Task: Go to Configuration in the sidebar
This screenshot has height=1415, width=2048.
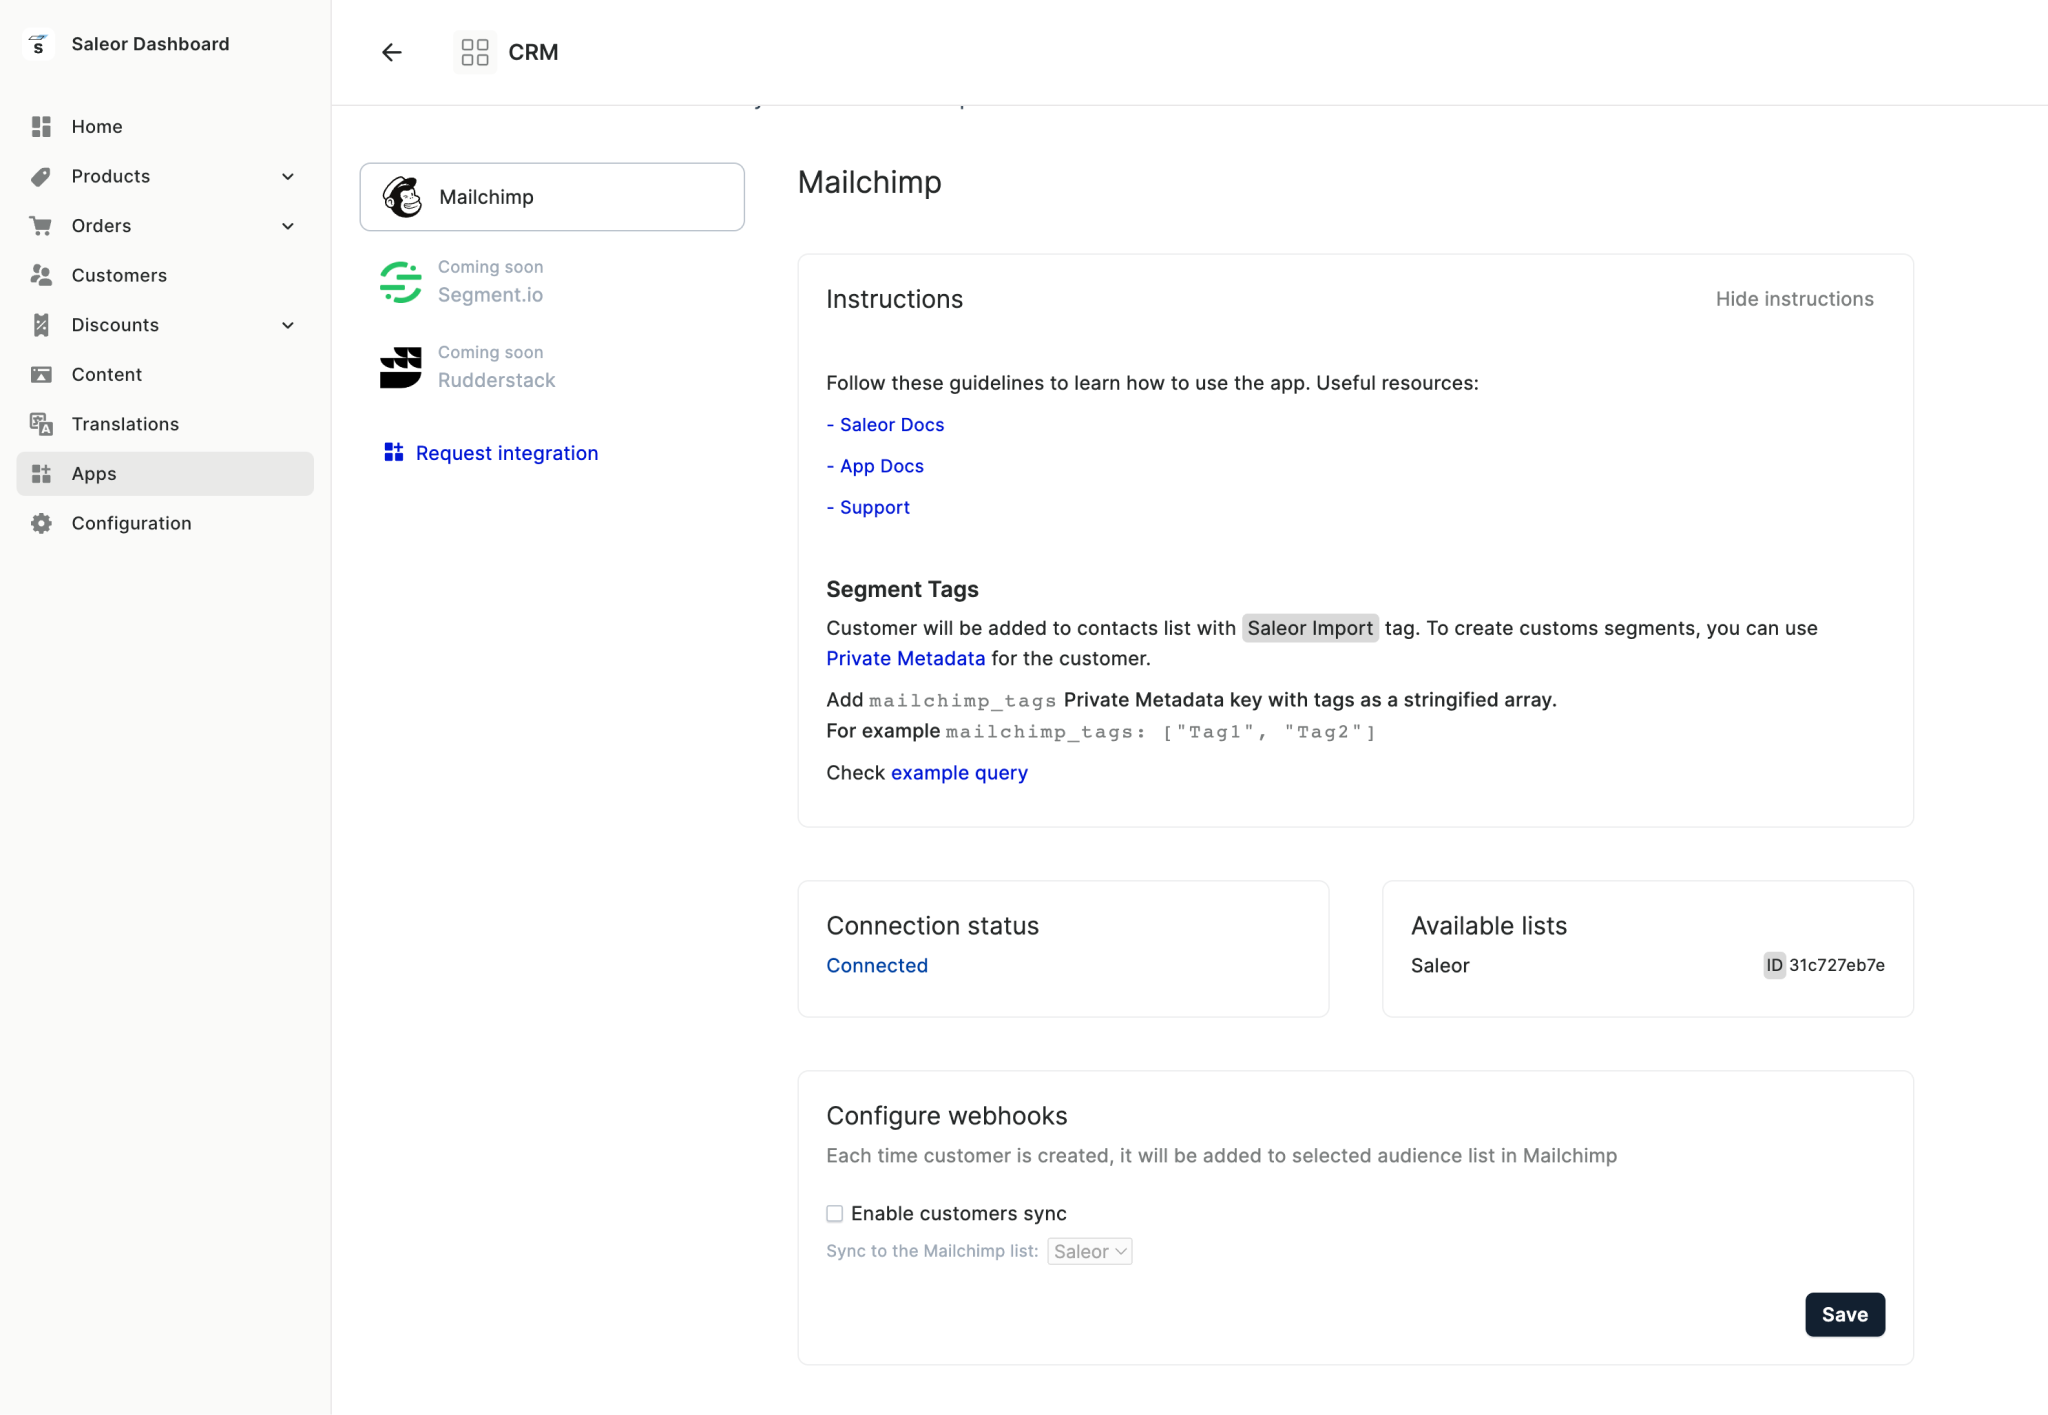Action: 131,522
